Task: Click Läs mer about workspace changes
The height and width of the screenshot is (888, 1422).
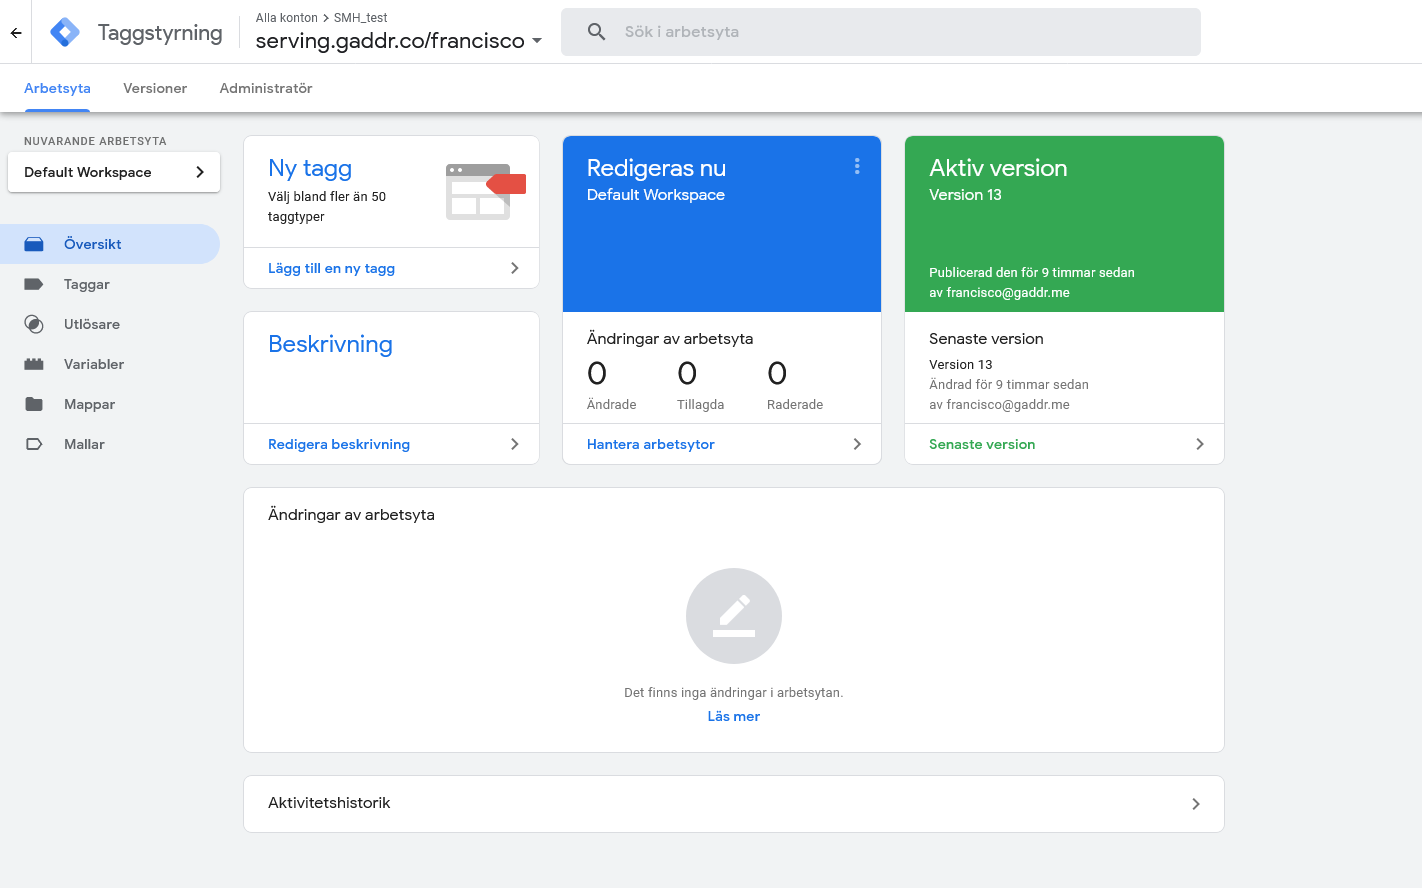Action: click(733, 716)
